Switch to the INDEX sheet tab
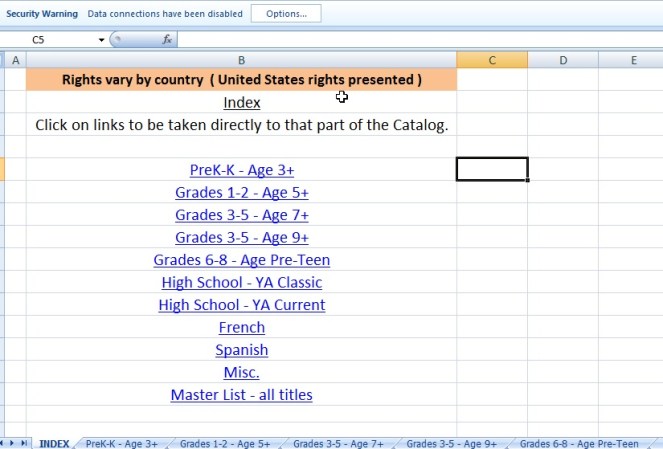Screen dimensions: 663x449 click(x=54, y=443)
